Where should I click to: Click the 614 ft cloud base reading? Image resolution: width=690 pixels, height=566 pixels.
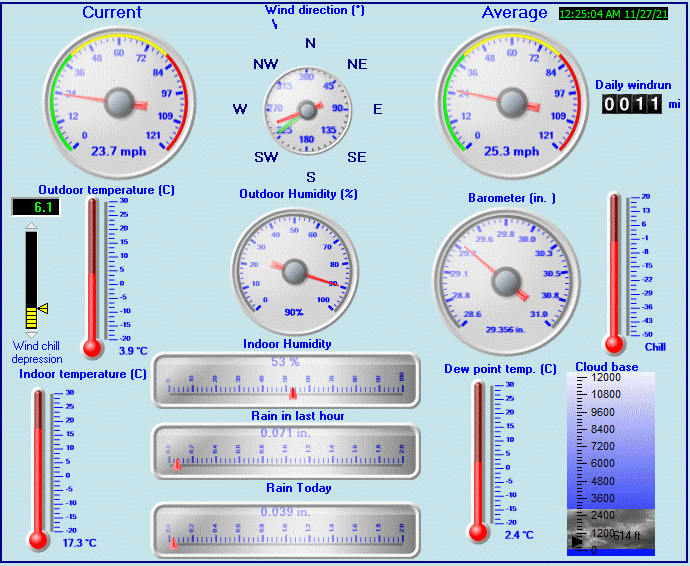pos(627,536)
